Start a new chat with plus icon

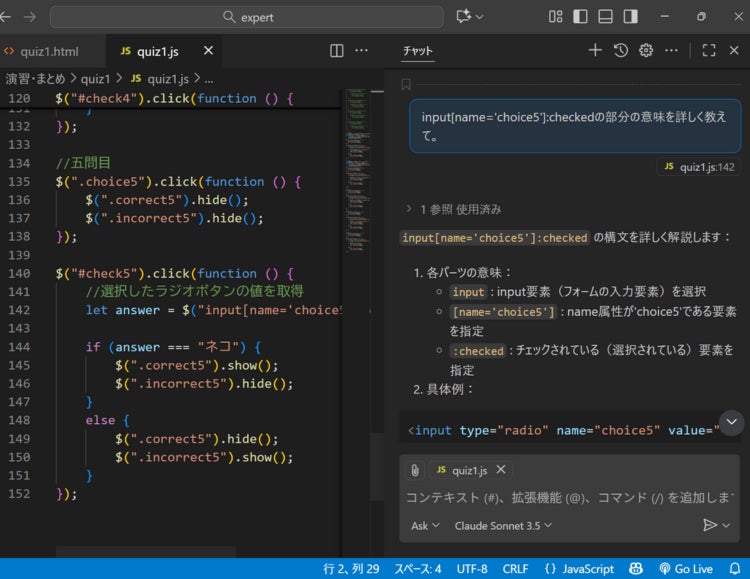click(595, 50)
